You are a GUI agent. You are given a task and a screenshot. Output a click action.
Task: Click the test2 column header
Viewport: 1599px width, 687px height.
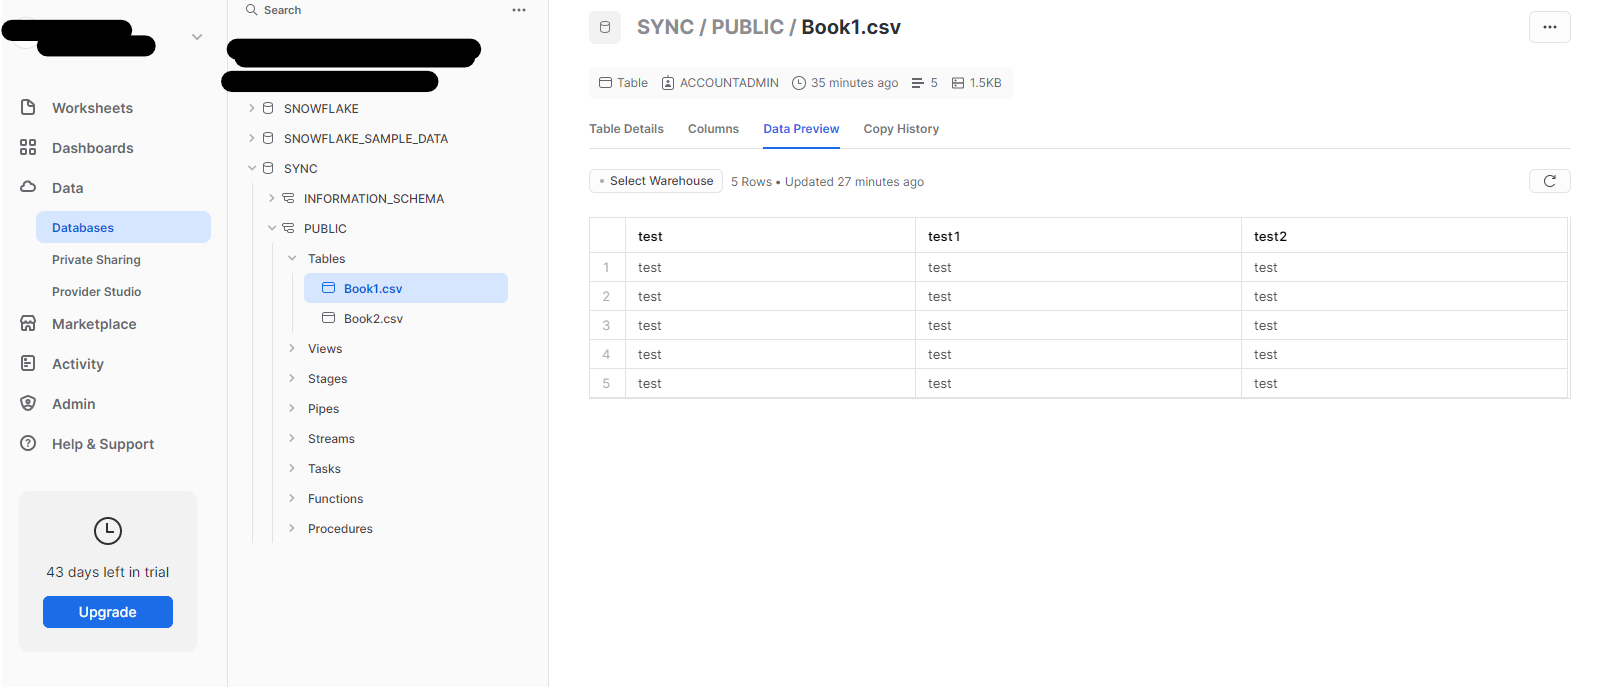(1404, 236)
